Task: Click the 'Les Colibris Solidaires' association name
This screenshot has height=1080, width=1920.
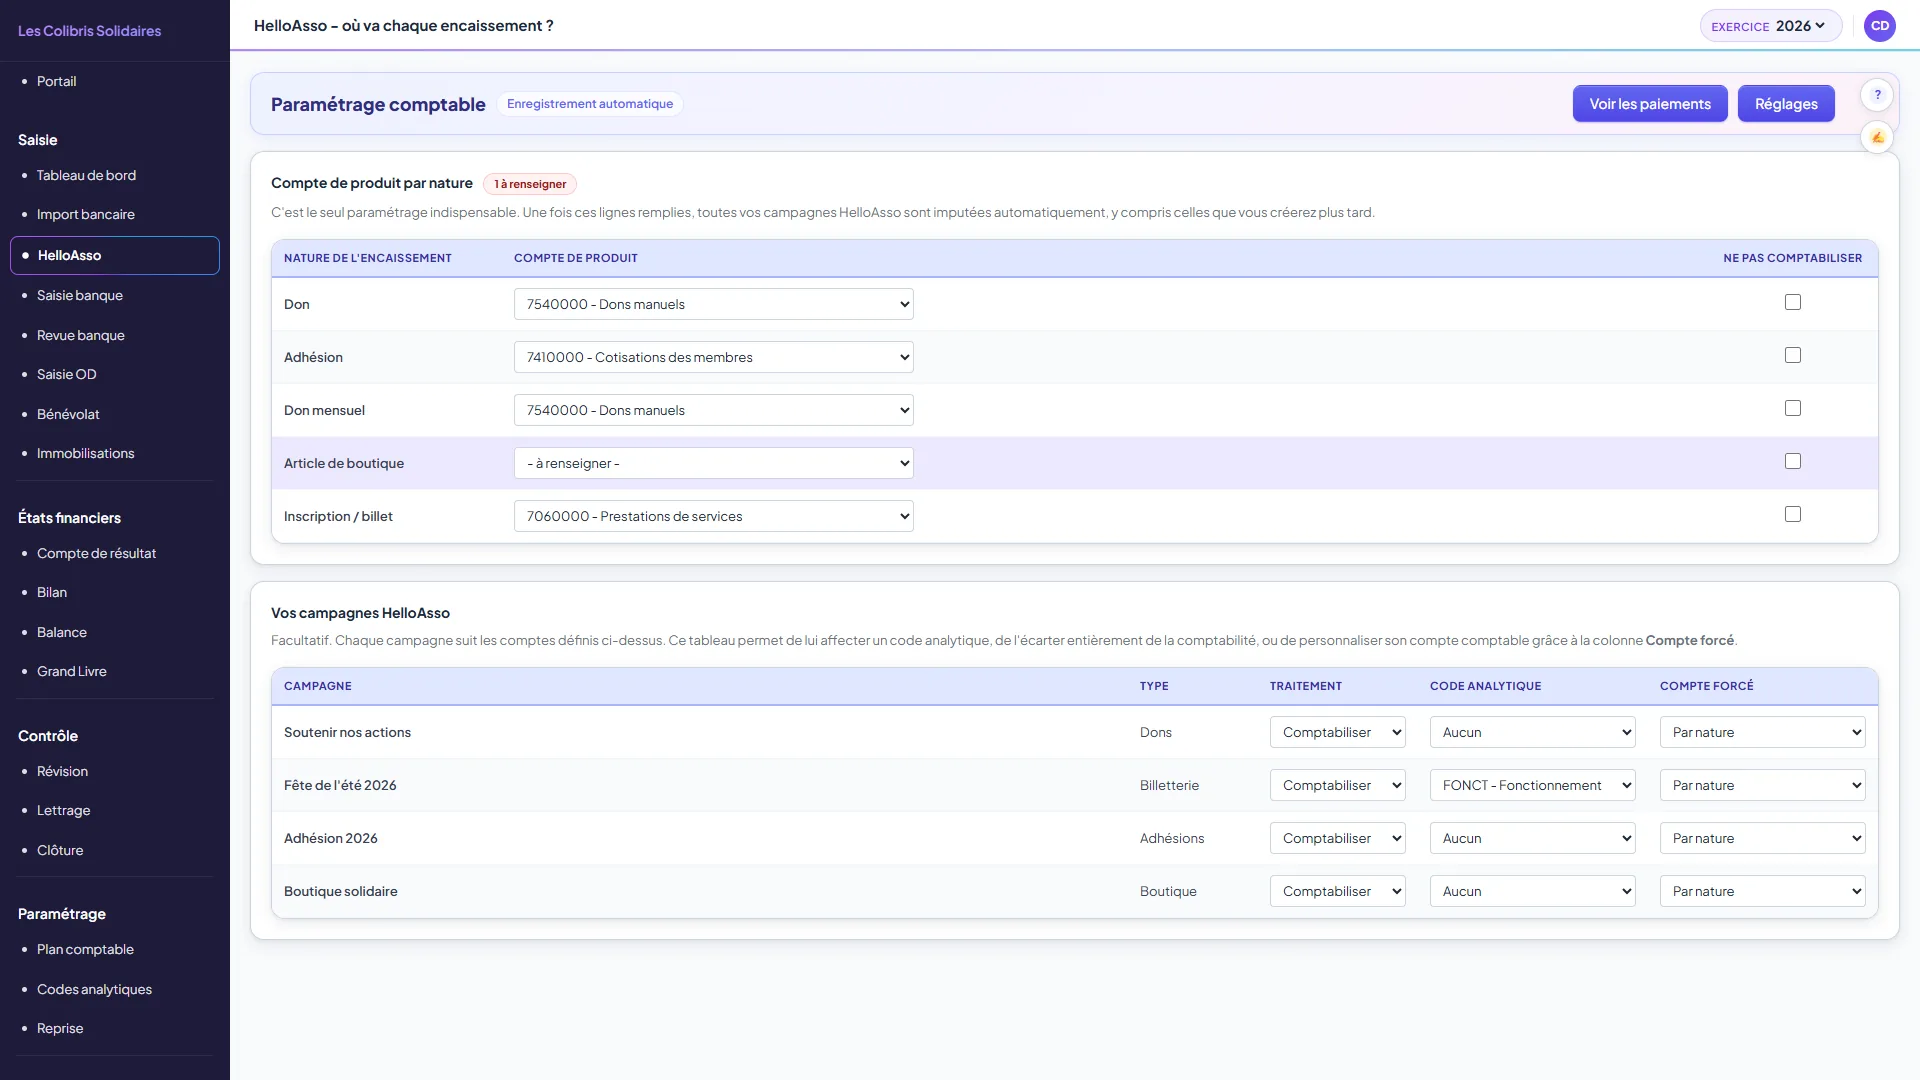Action: click(x=89, y=31)
